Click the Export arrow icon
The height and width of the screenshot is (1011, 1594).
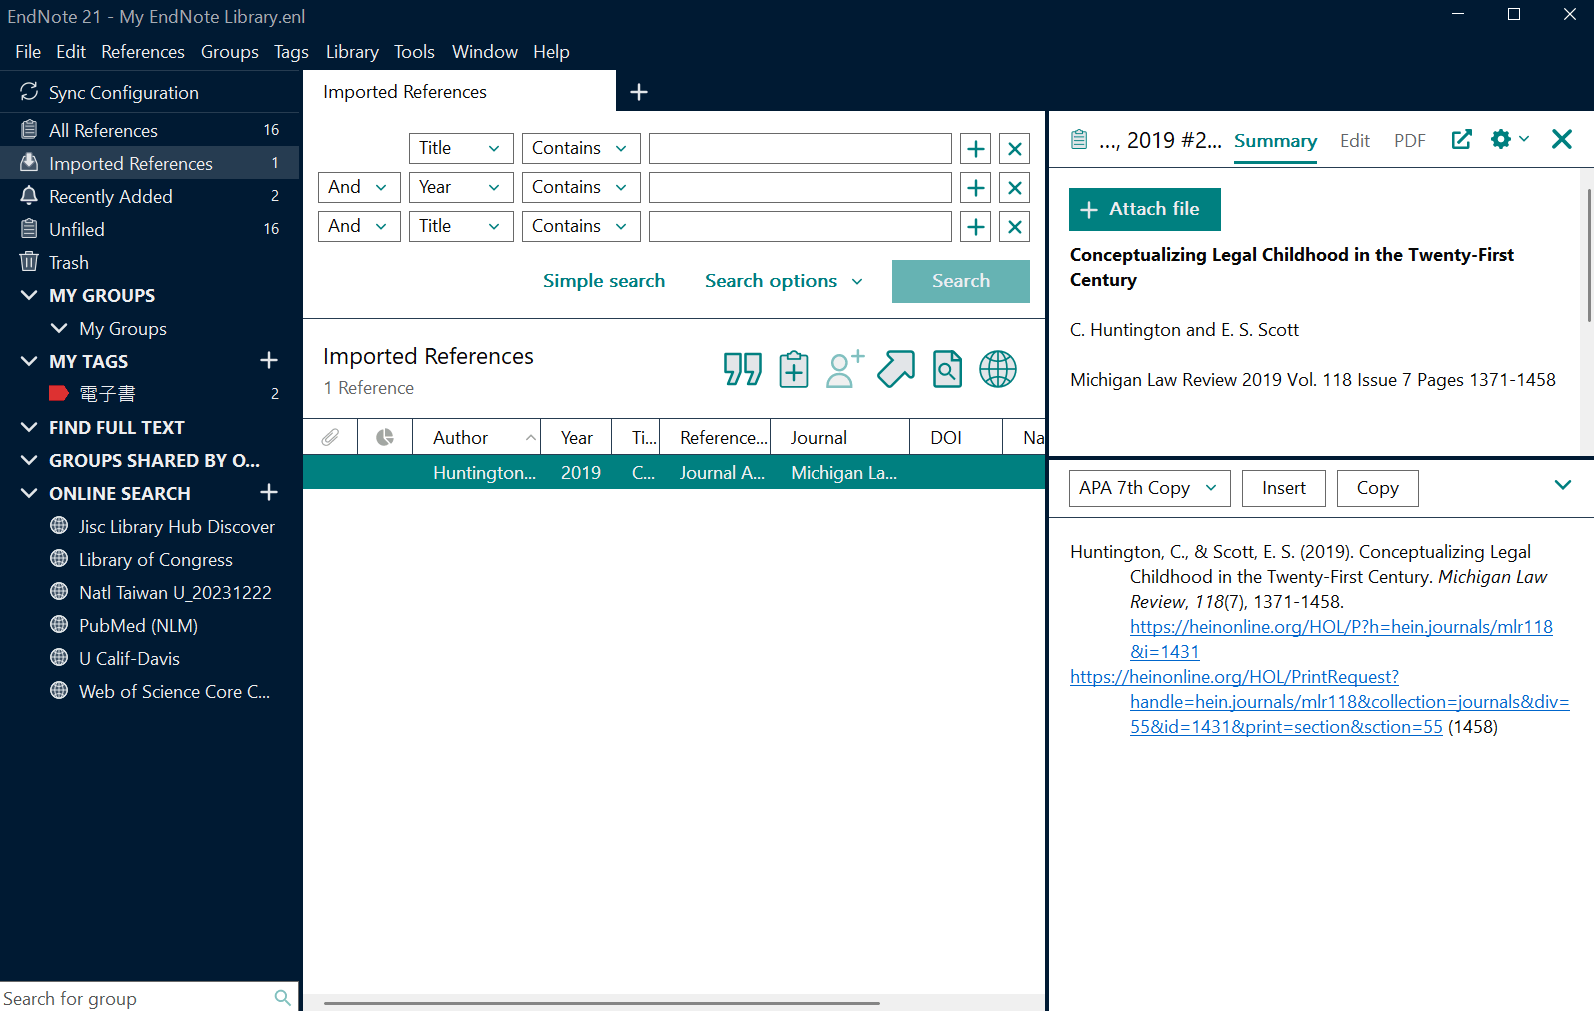896,369
